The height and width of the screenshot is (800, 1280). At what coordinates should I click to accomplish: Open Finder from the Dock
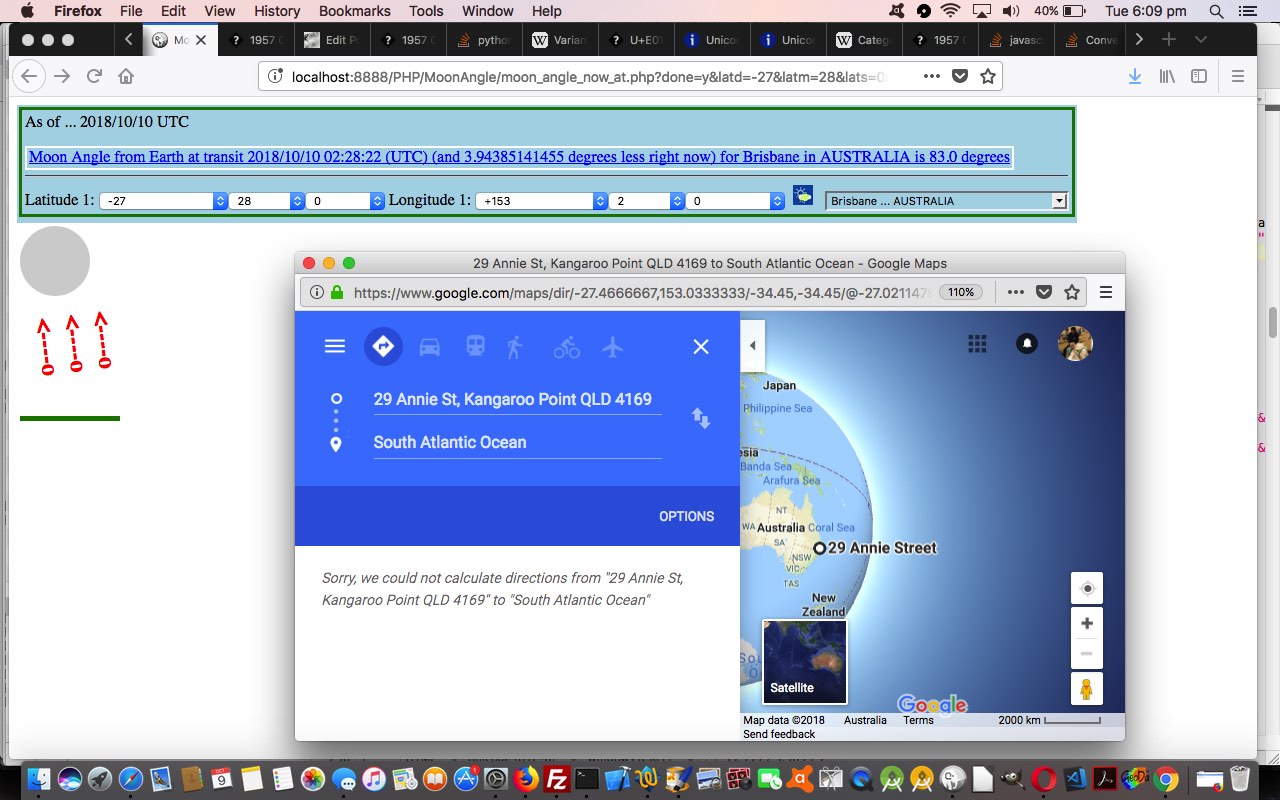[x=40, y=778]
